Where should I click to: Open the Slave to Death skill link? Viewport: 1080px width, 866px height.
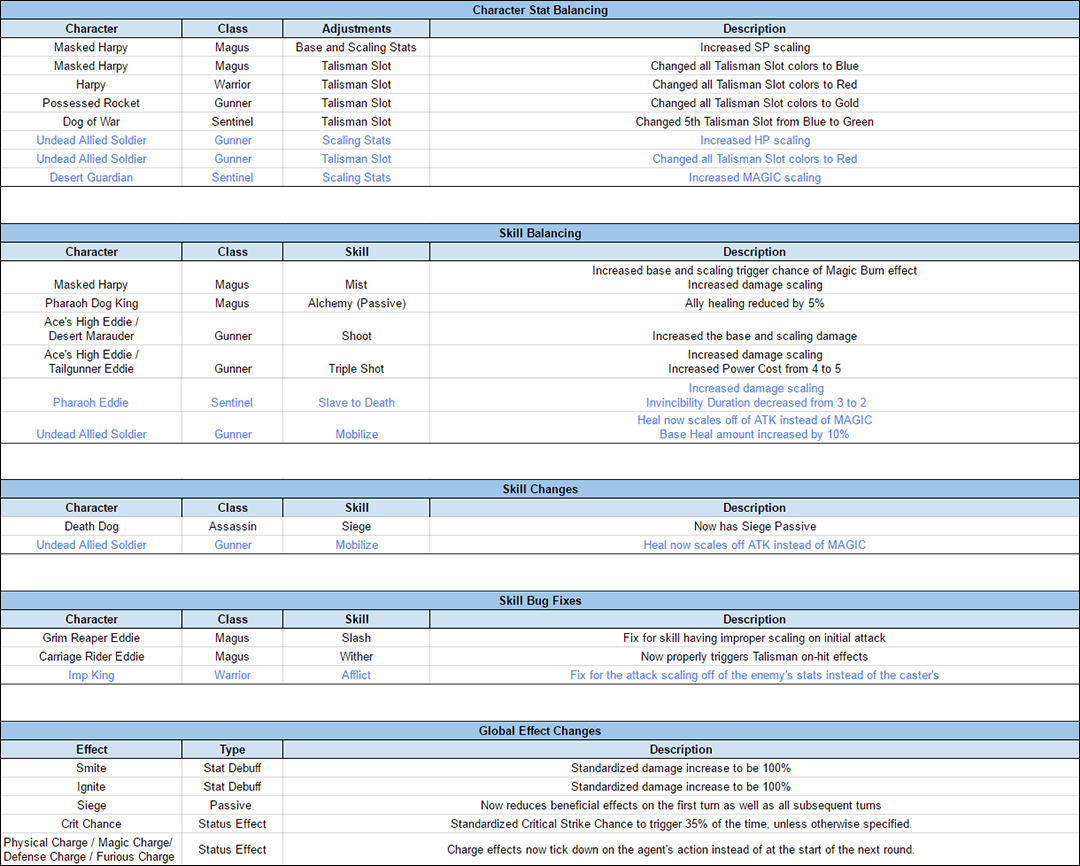coord(356,403)
